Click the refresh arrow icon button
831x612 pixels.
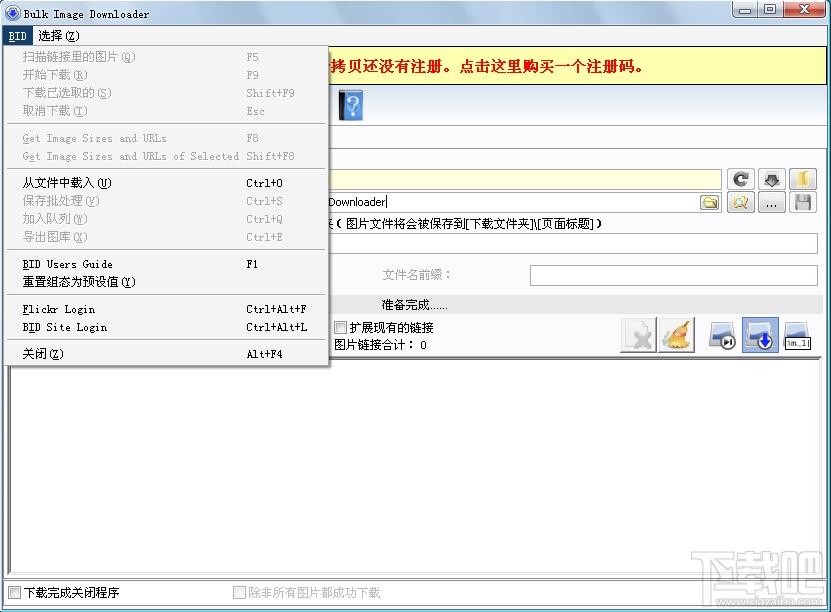[x=740, y=179]
